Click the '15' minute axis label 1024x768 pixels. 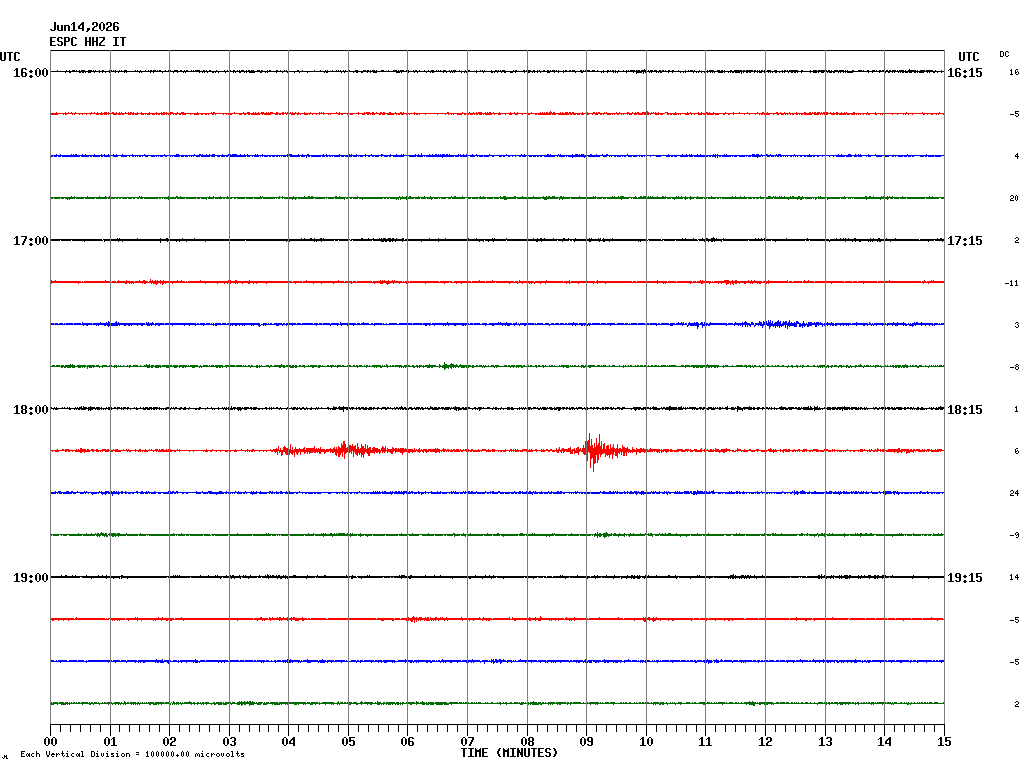(x=944, y=742)
